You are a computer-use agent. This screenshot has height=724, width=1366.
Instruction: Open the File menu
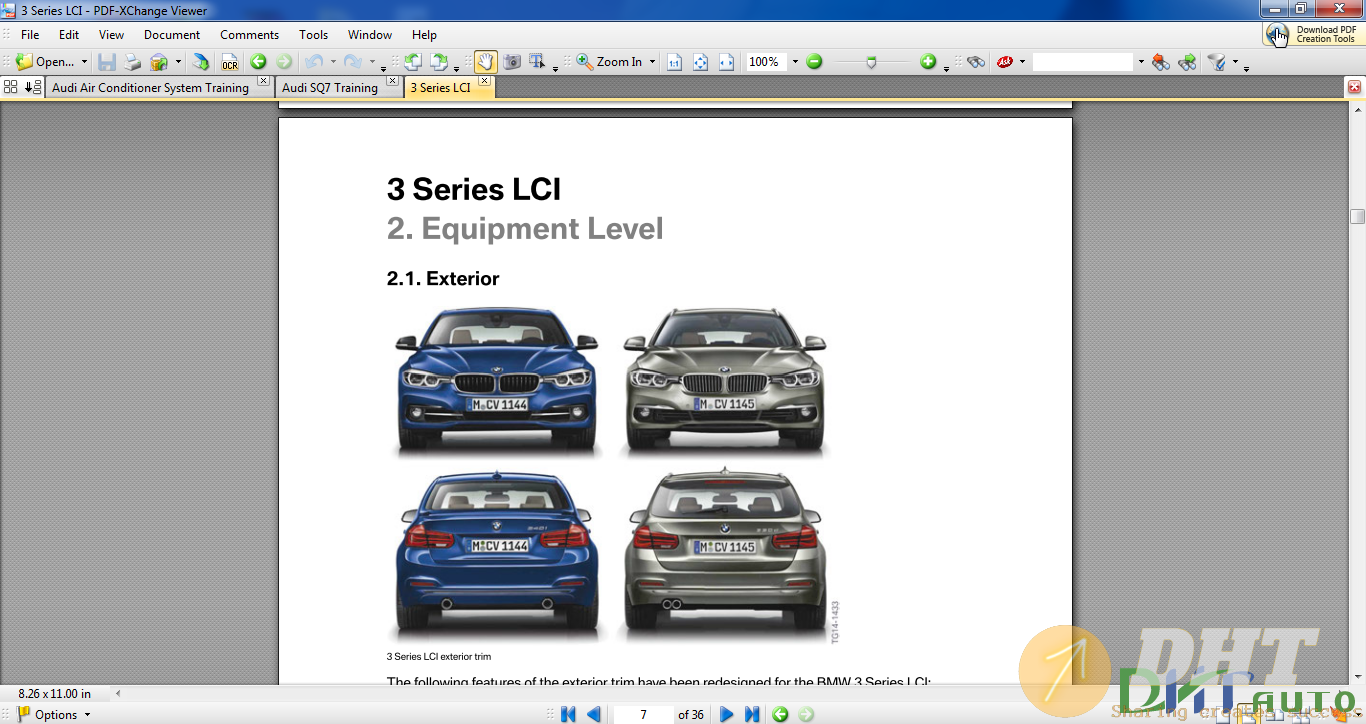30,35
